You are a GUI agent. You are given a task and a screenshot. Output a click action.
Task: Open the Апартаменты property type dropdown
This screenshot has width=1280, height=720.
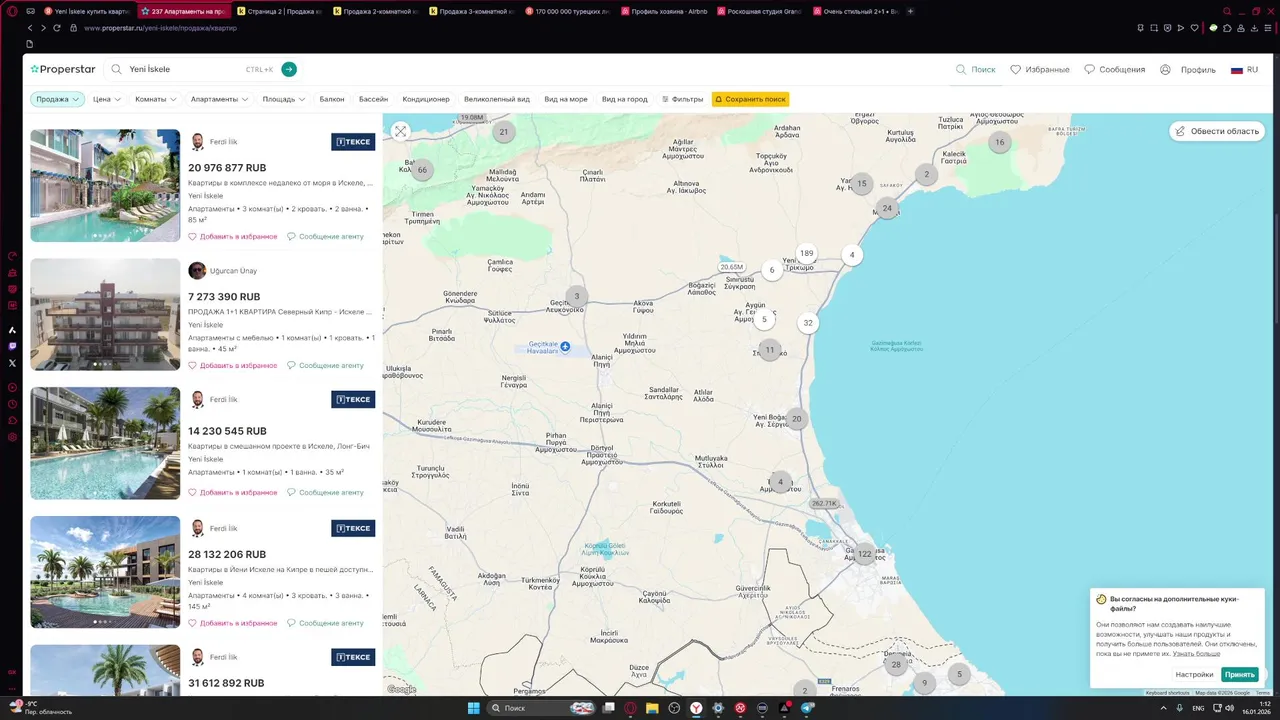click(x=220, y=99)
